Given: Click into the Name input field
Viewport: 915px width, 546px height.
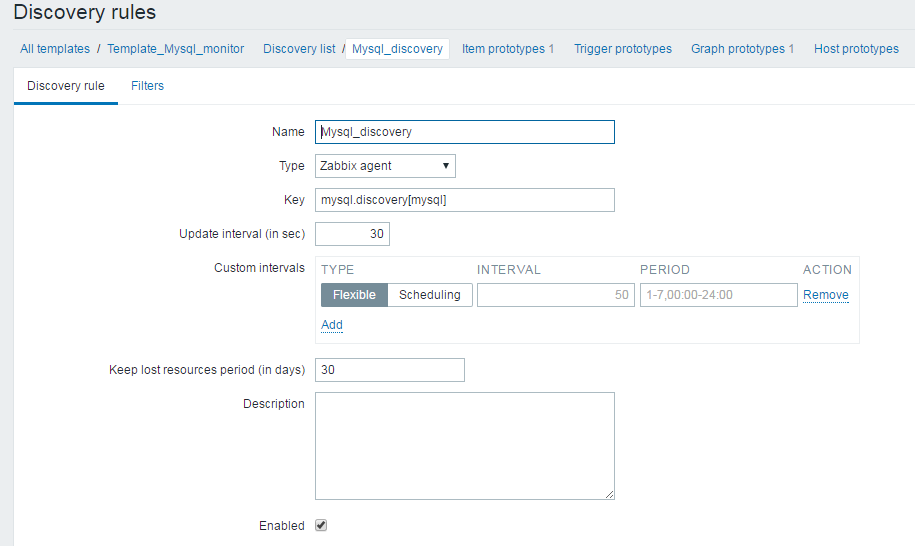Looking at the screenshot, I should tap(465, 132).
